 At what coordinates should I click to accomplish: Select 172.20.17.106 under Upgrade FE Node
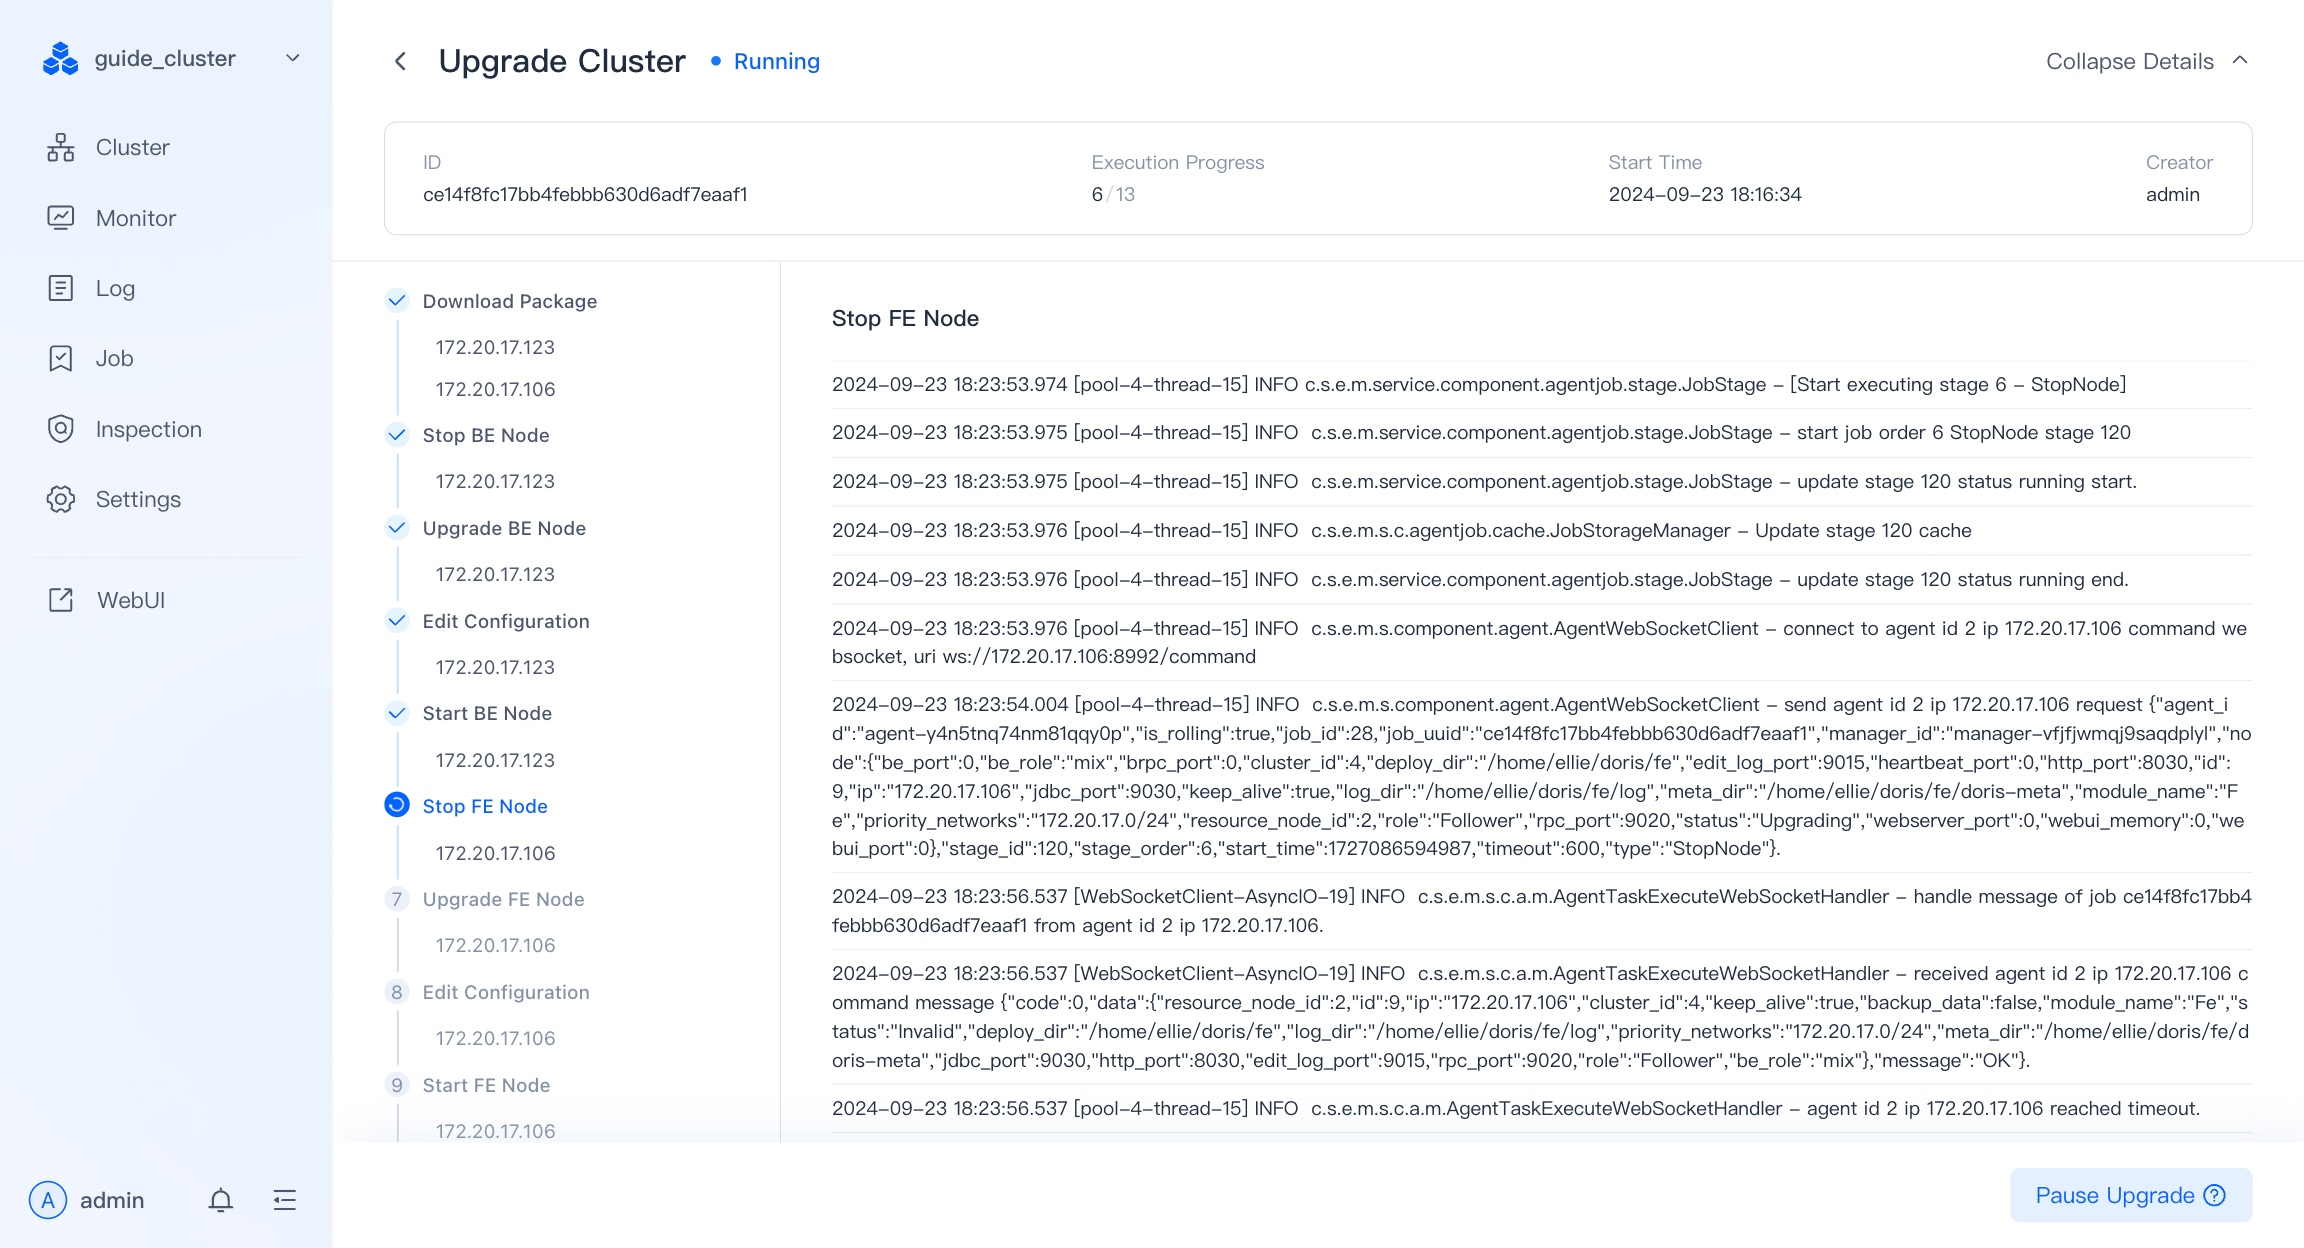pos(495,945)
